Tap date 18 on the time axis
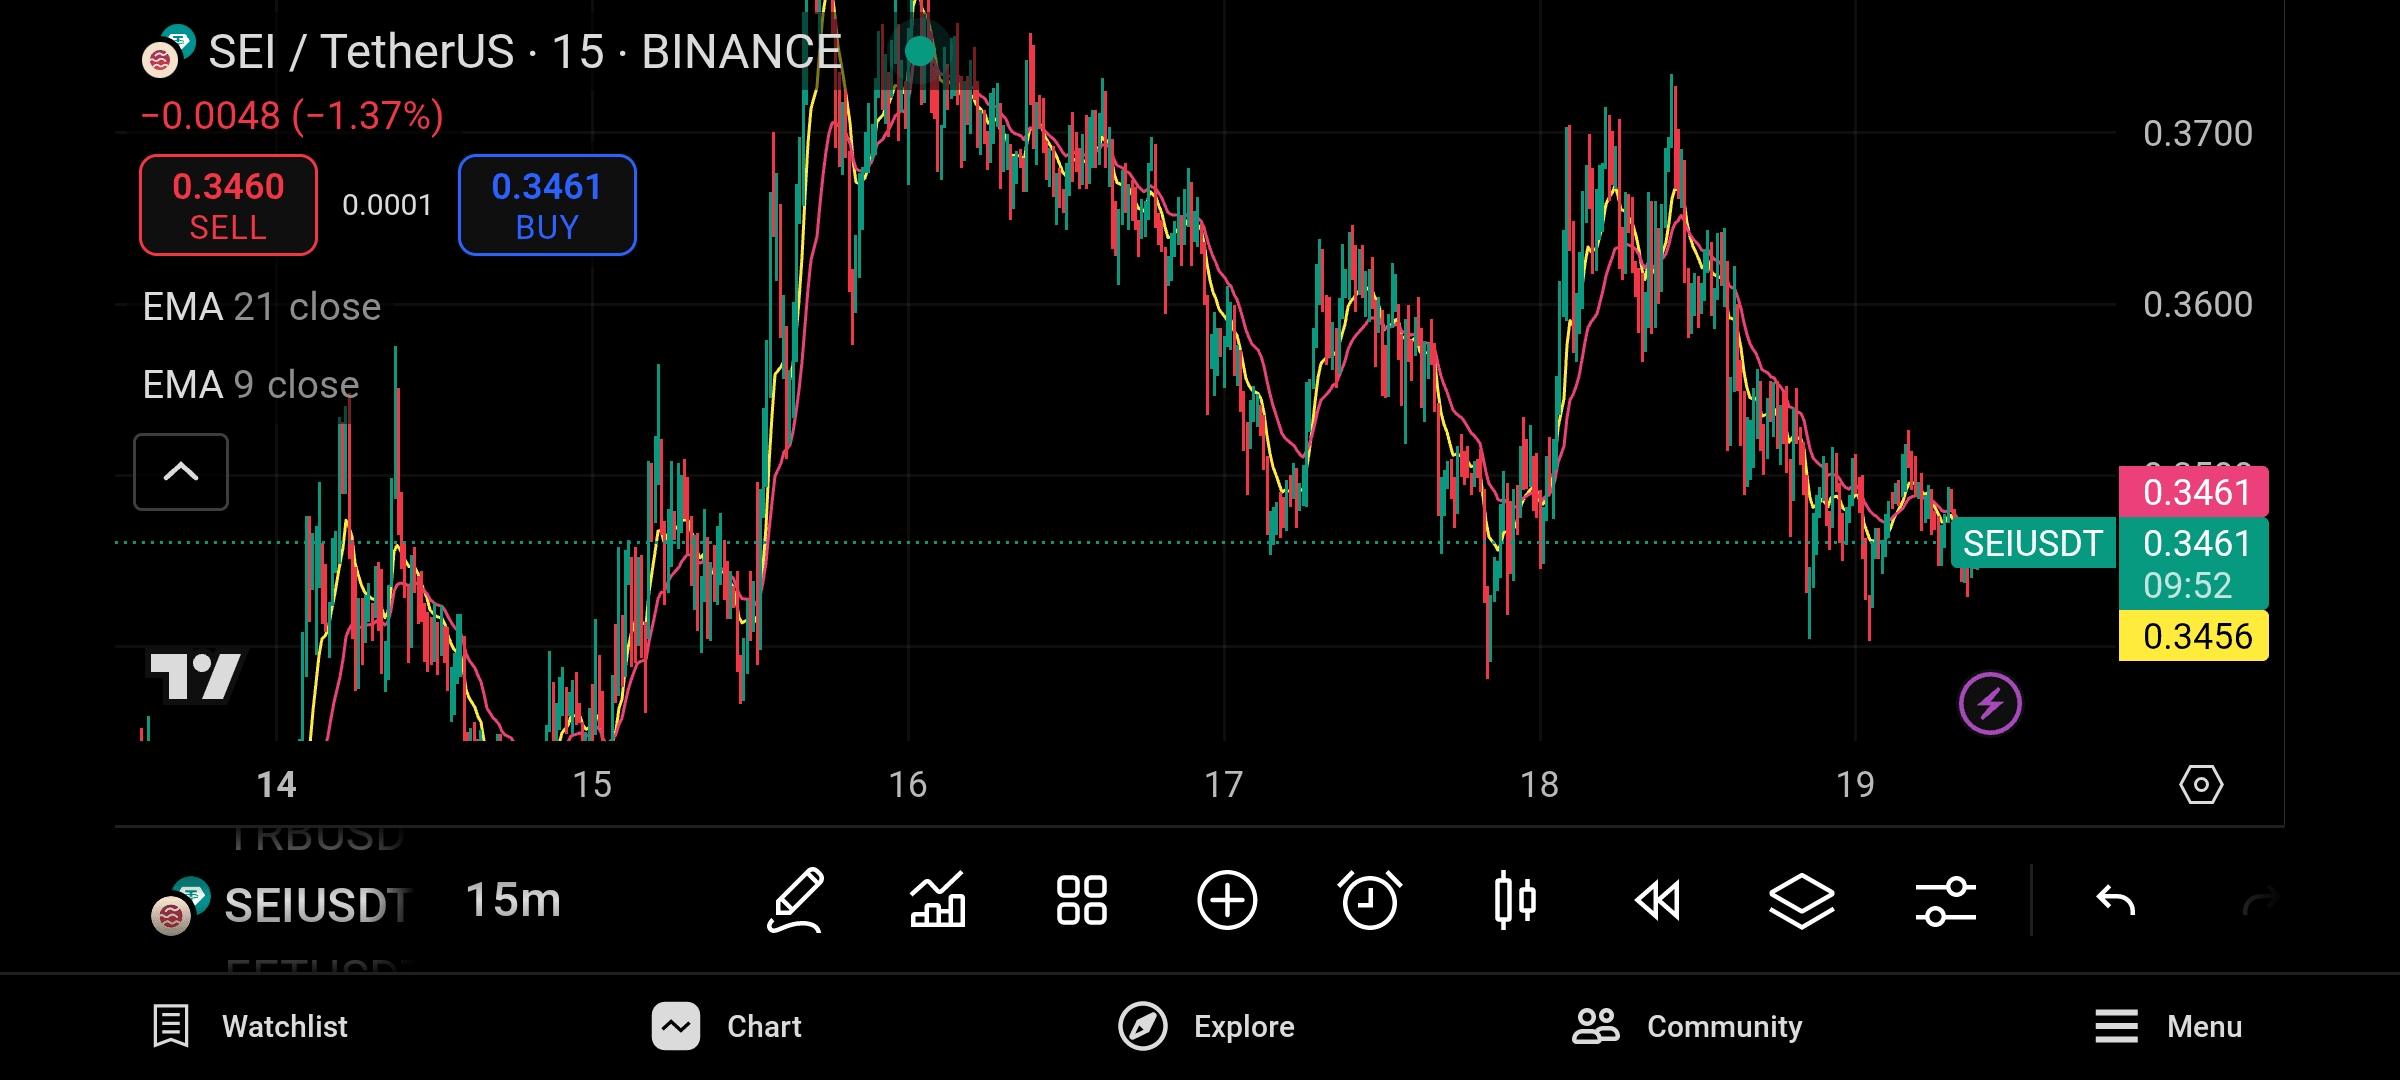 point(1540,785)
